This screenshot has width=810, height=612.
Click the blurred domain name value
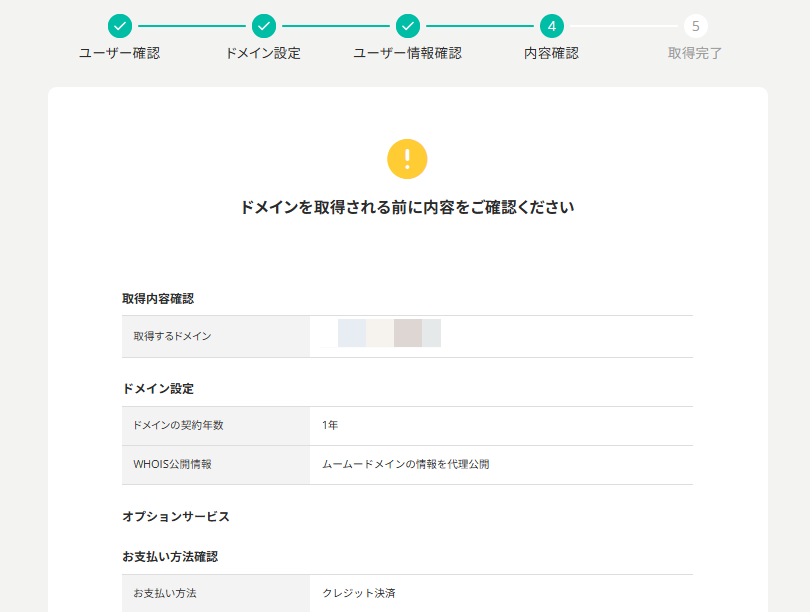[389, 334]
